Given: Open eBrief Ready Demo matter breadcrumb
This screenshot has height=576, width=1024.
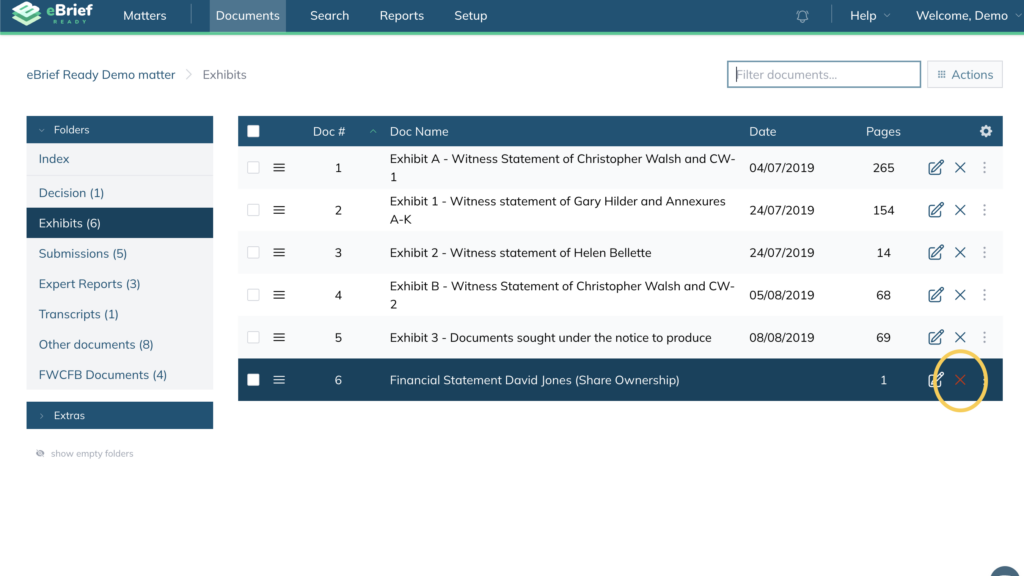Looking at the screenshot, I should (x=101, y=75).
